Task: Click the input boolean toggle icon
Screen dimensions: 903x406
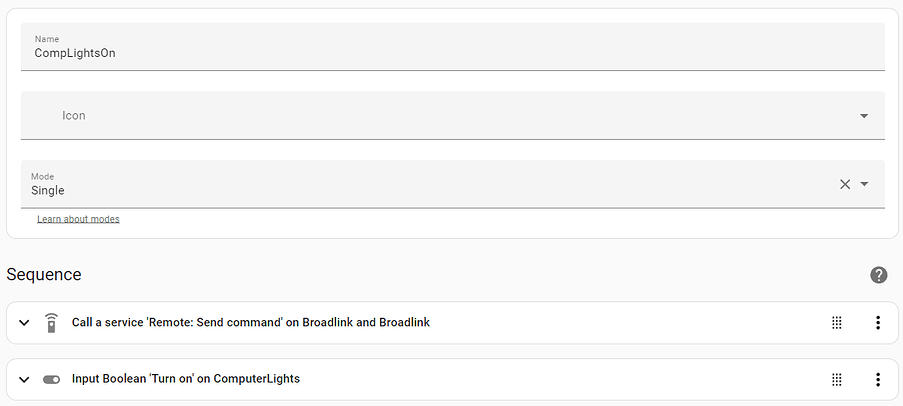Action: click(51, 380)
